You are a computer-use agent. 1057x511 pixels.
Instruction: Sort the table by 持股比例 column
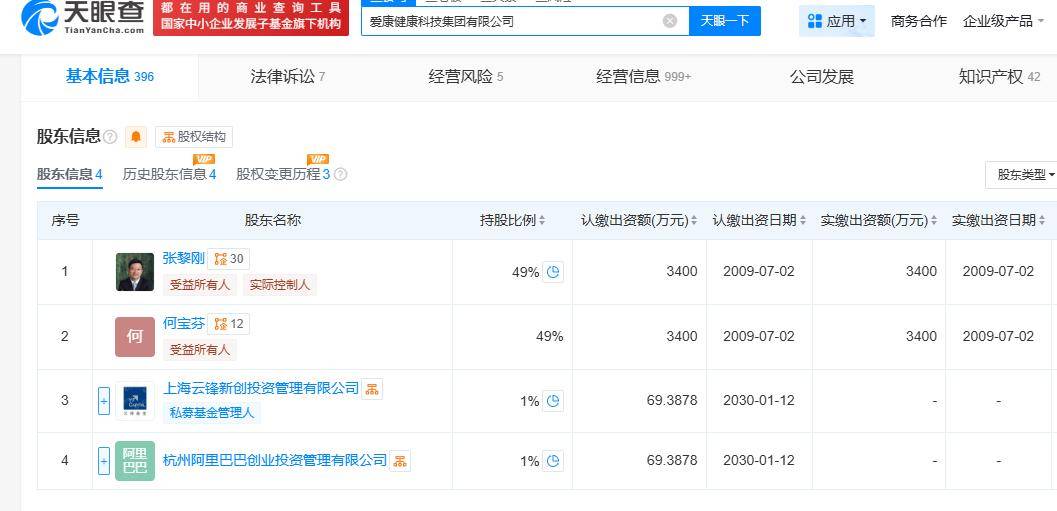[x=543, y=221]
